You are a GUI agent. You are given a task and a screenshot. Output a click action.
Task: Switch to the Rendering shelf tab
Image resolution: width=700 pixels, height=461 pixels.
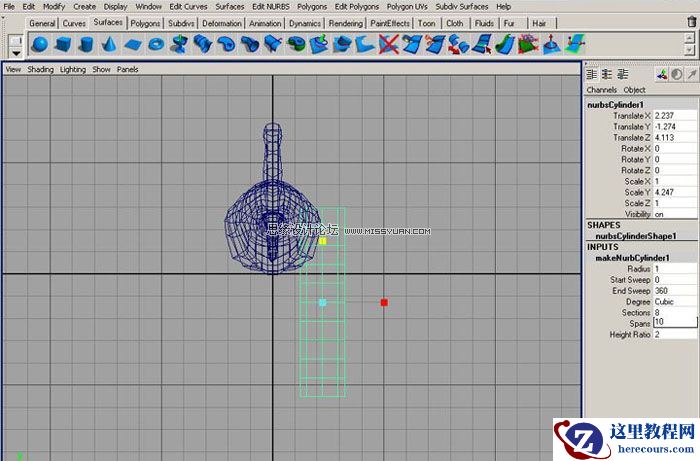coord(346,23)
